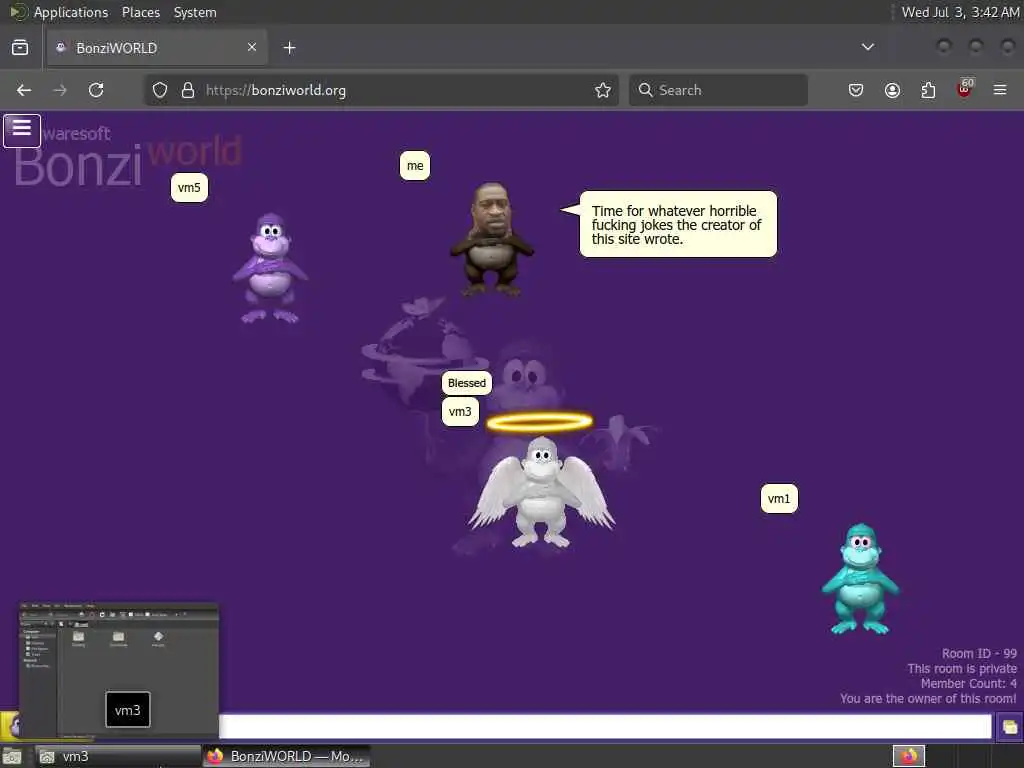
Task: Click the send message button icon
Action: (x=1010, y=727)
